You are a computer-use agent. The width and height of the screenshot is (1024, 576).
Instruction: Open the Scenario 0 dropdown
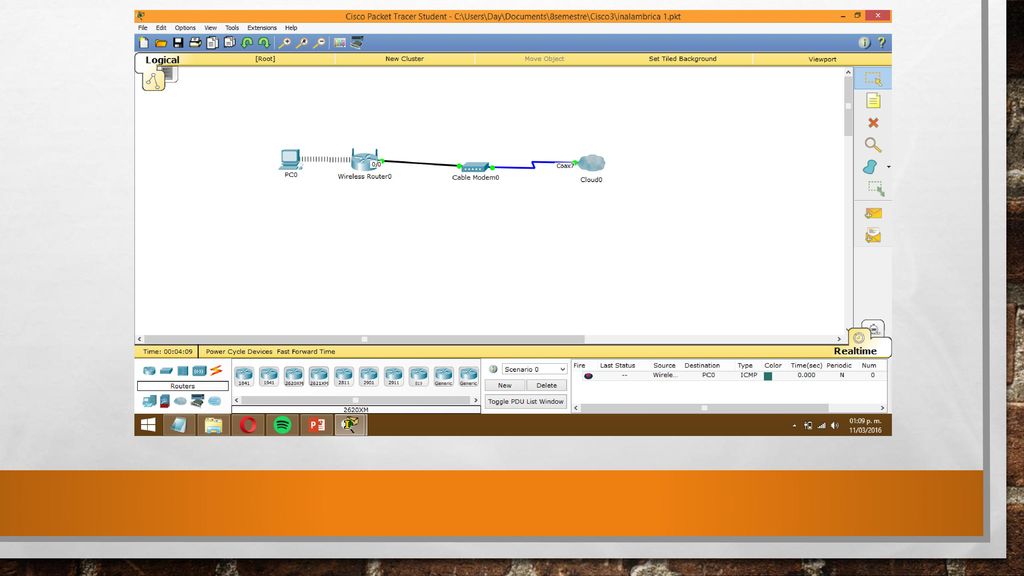pyautogui.click(x=534, y=370)
